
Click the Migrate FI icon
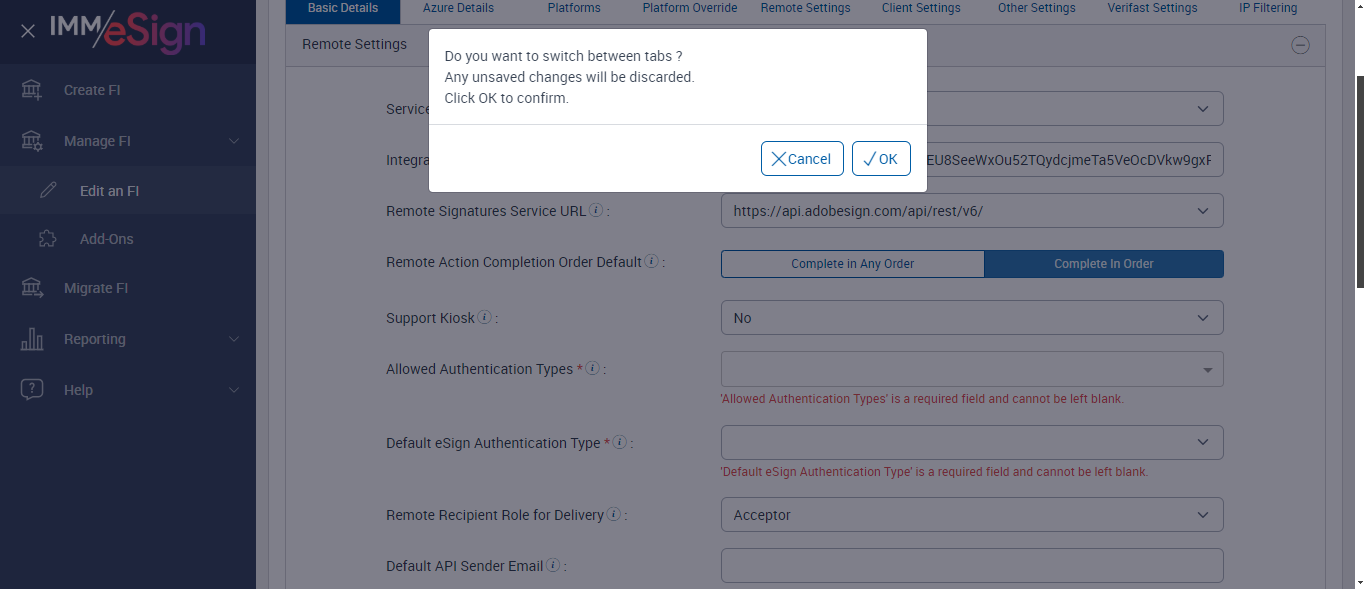(x=32, y=288)
